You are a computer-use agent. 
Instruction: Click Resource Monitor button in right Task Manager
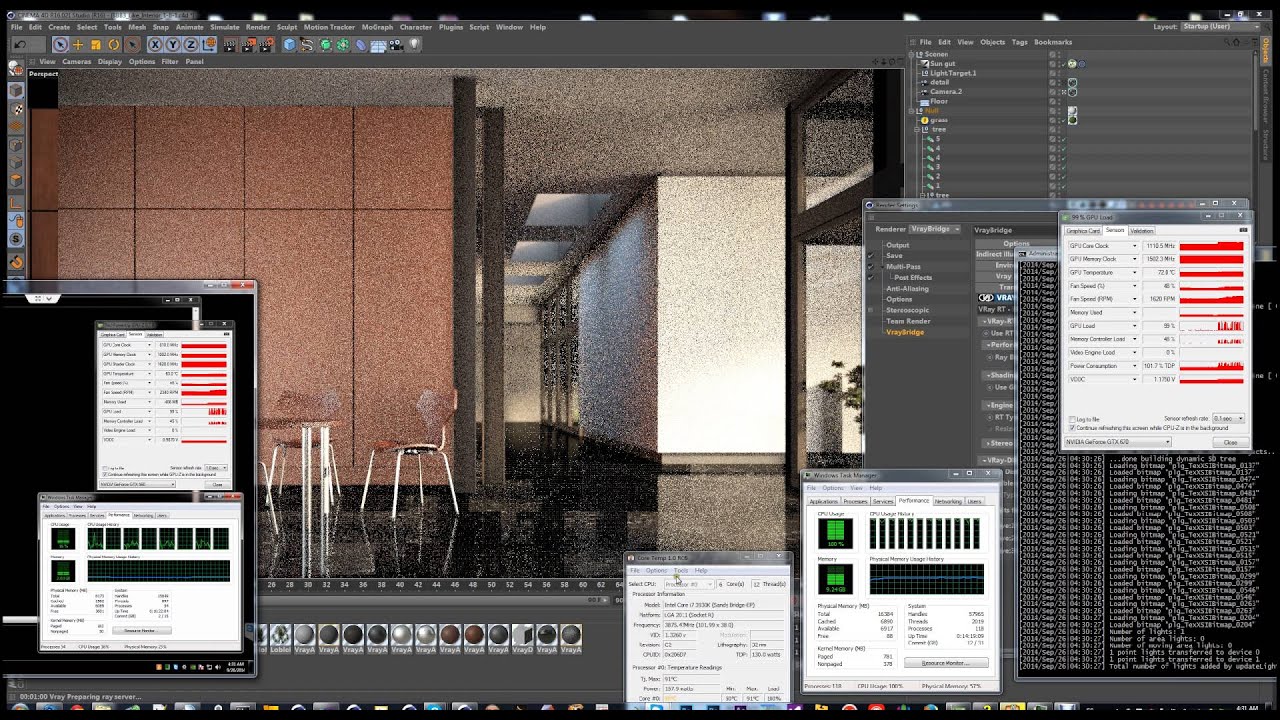(946, 663)
